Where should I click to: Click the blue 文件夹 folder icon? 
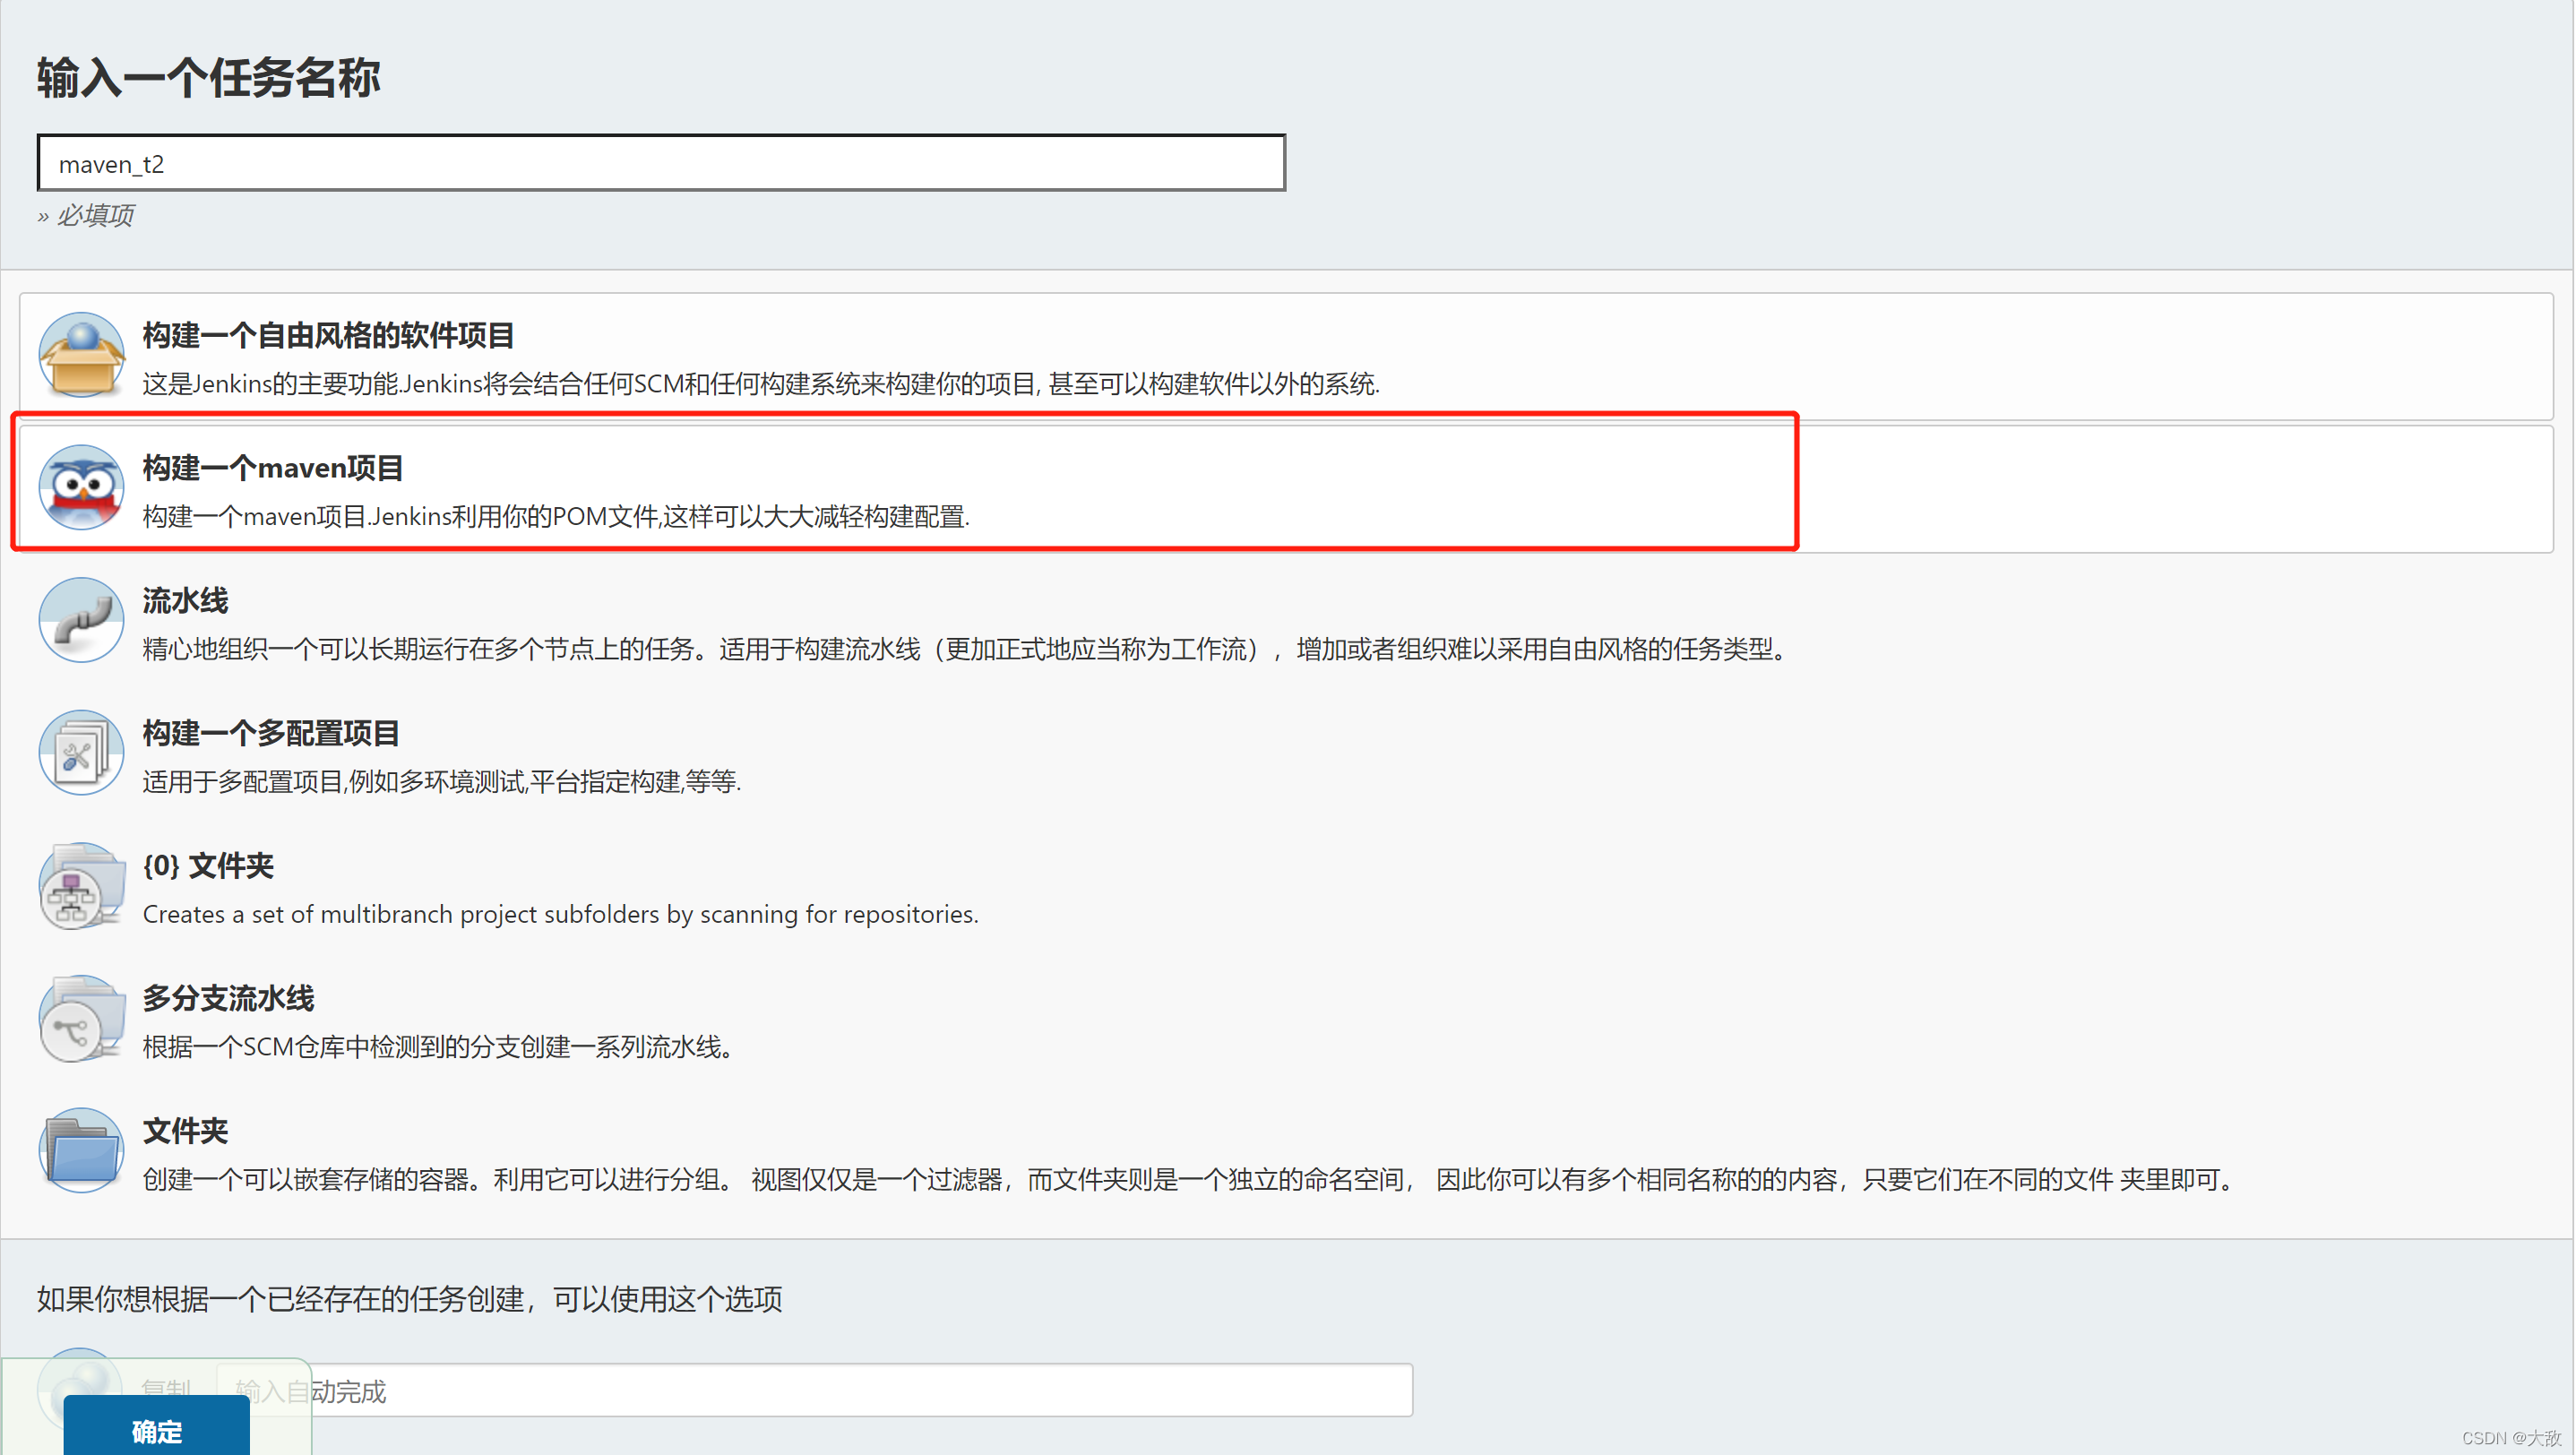coord(81,1151)
